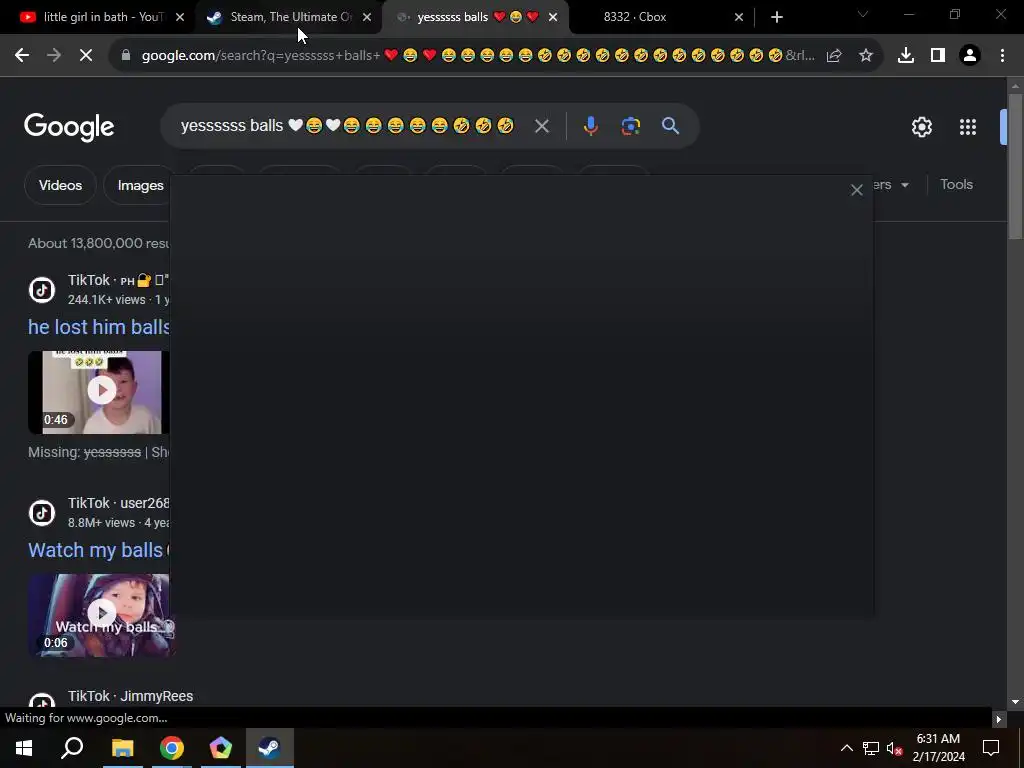Open the Google apps grid
The image size is (1024, 768).
pyautogui.click(x=968, y=127)
